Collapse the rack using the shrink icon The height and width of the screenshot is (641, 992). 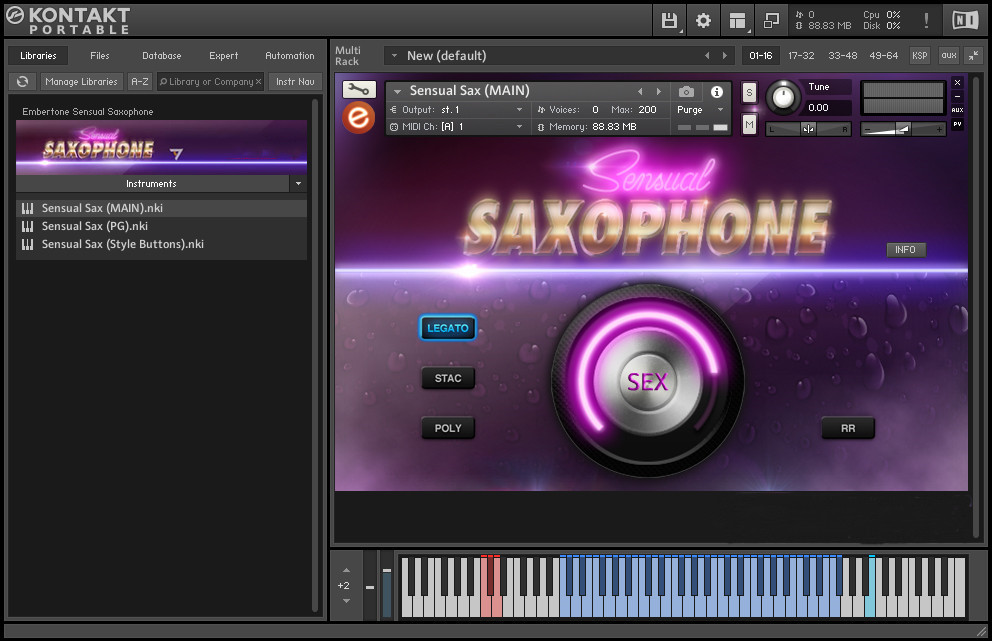973,56
